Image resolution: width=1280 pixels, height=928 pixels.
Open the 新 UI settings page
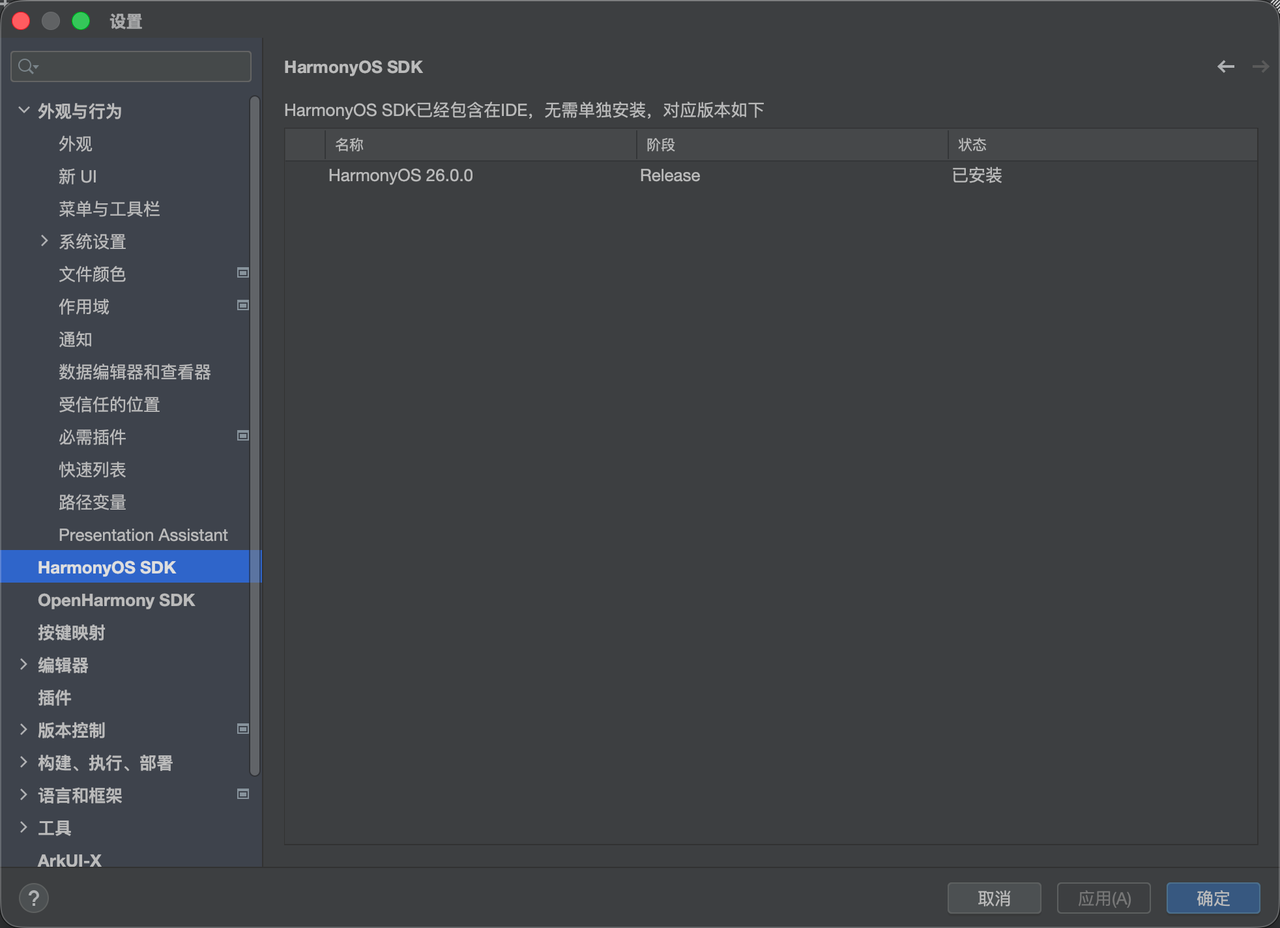click(78, 177)
